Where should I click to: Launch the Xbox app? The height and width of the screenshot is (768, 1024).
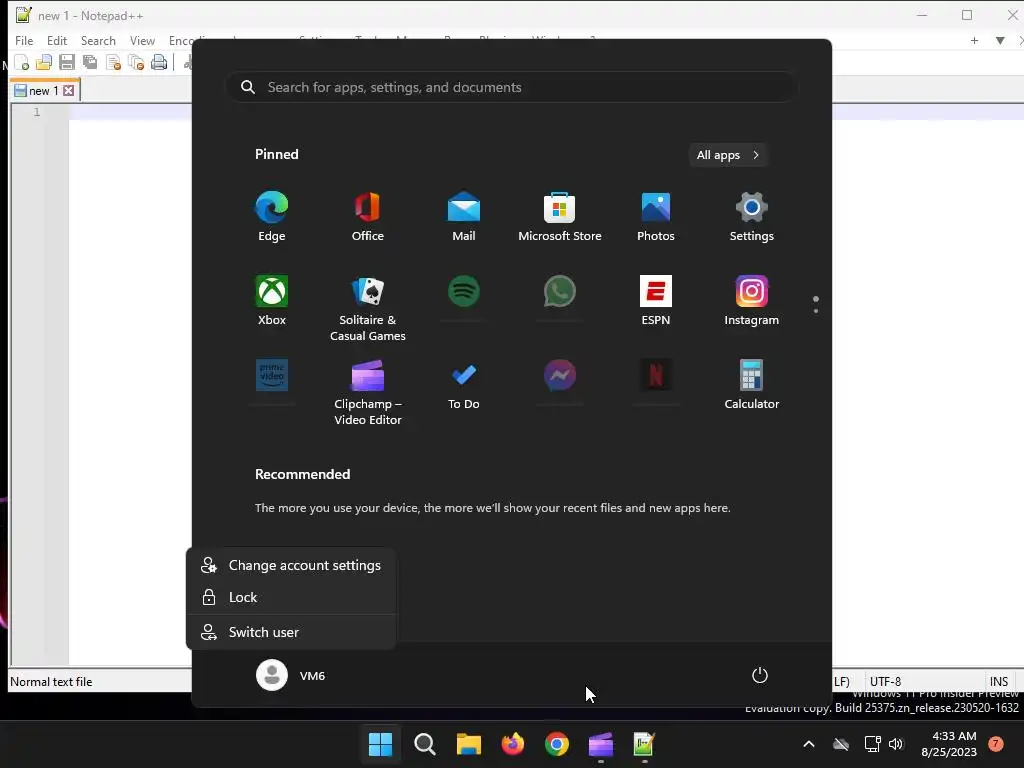tap(272, 300)
